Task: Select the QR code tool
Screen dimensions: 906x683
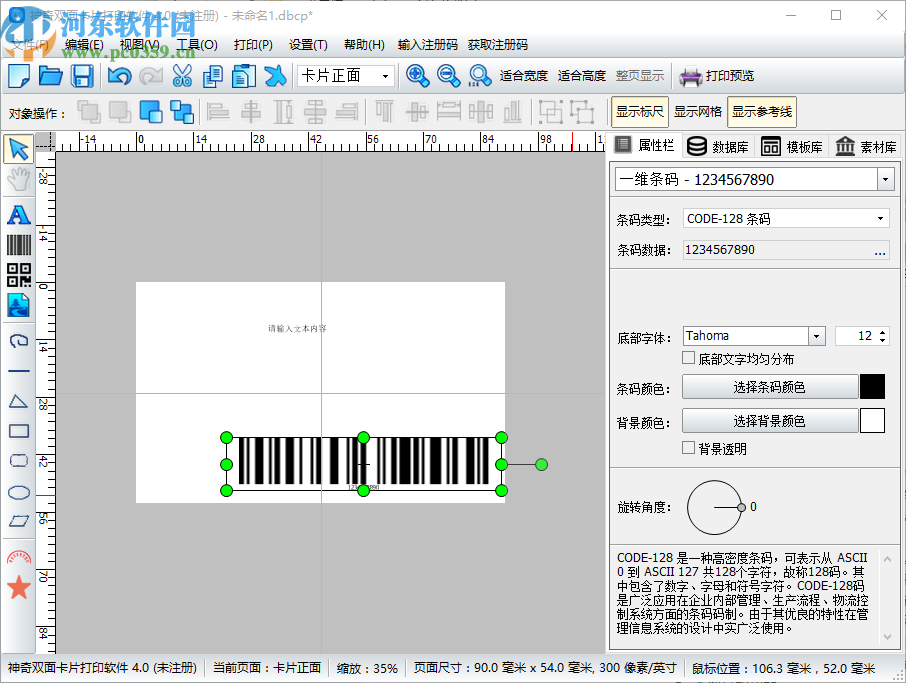Action: click(18, 275)
